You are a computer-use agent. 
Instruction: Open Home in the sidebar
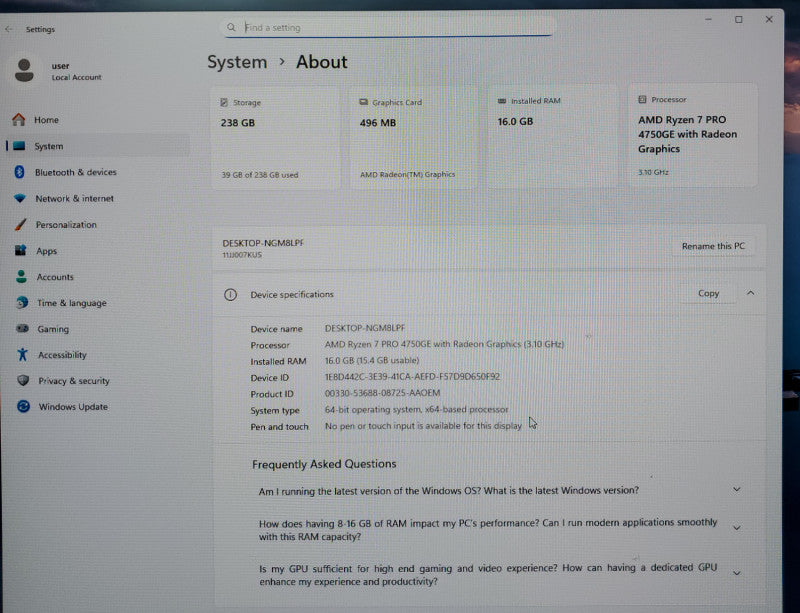pyautogui.click(x=97, y=120)
